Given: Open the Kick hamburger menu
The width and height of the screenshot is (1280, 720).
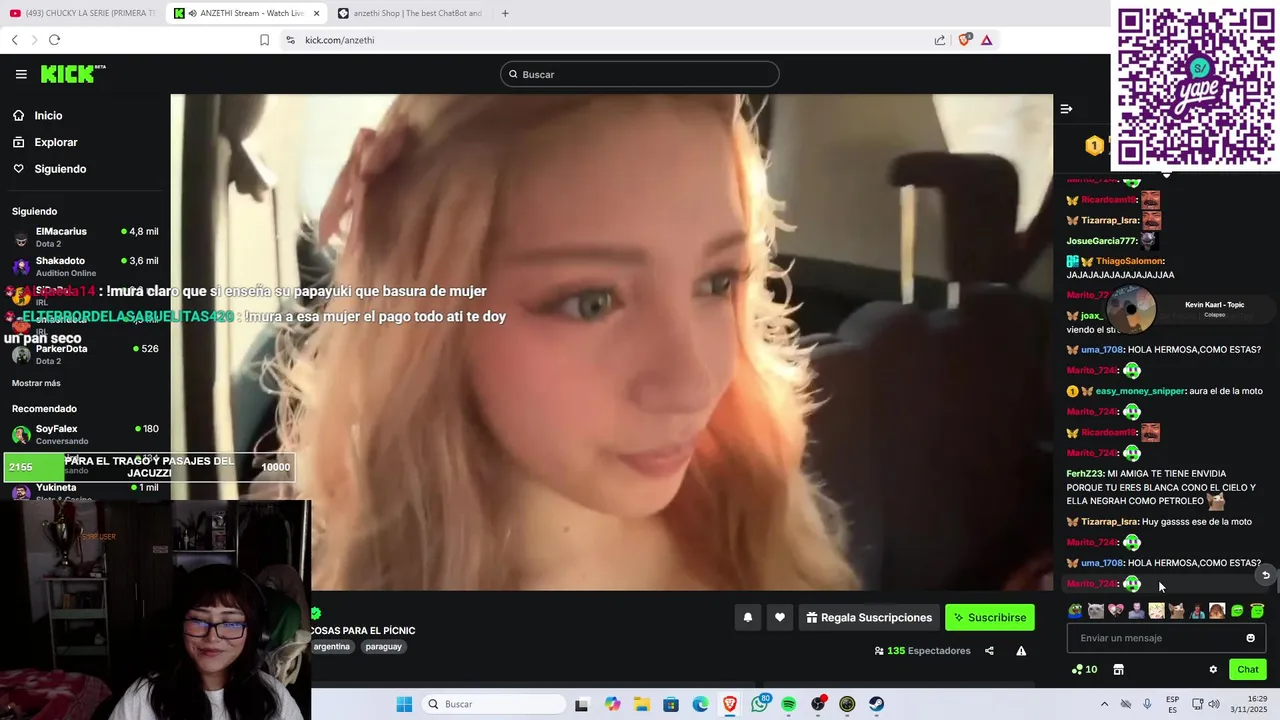Looking at the screenshot, I should (21, 74).
